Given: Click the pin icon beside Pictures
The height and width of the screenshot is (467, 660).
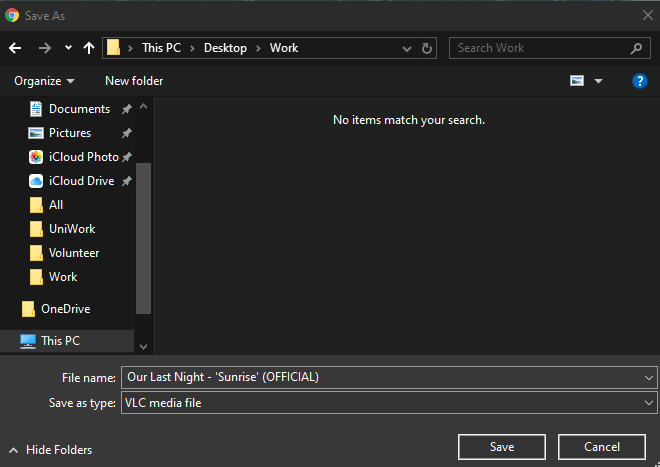Looking at the screenshot, I should click(127, 133).
